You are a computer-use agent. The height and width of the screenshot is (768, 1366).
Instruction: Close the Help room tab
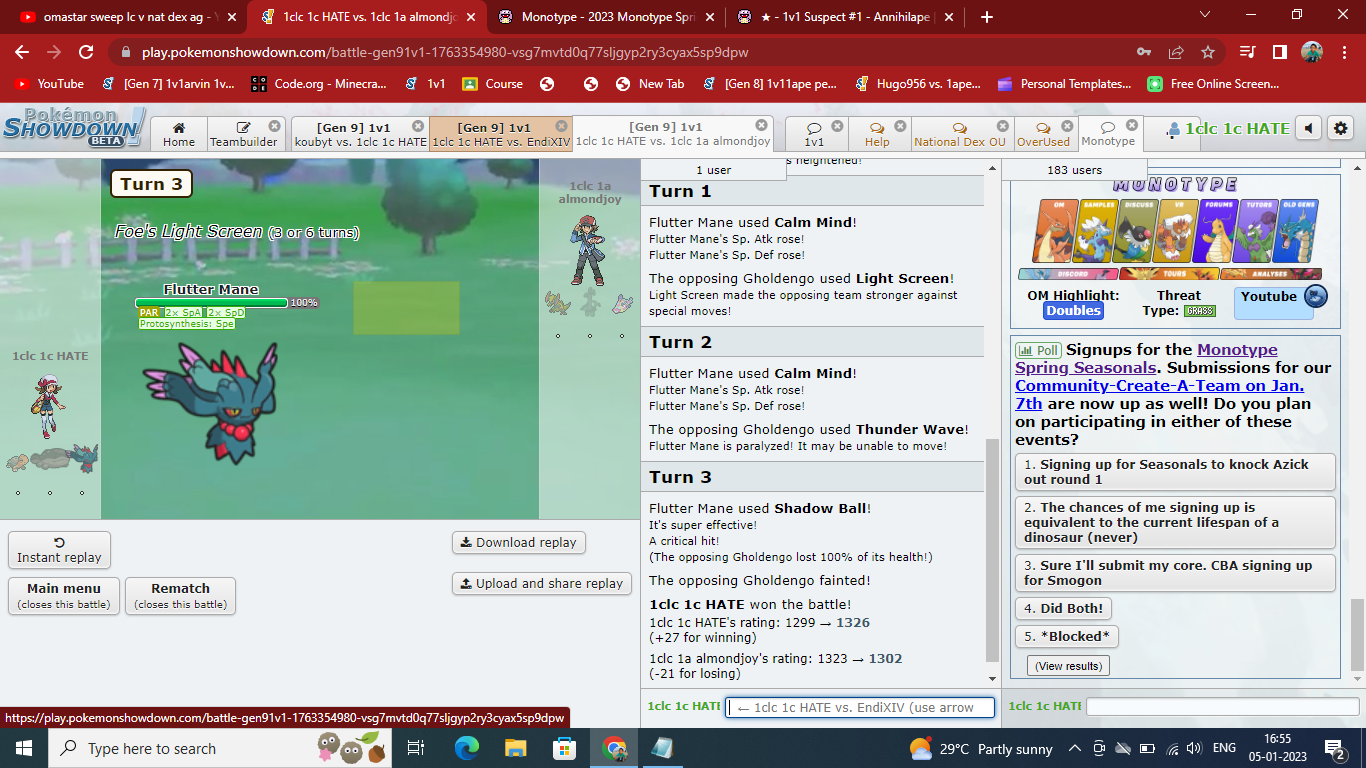pyautogui.click(x=899, y=127)
